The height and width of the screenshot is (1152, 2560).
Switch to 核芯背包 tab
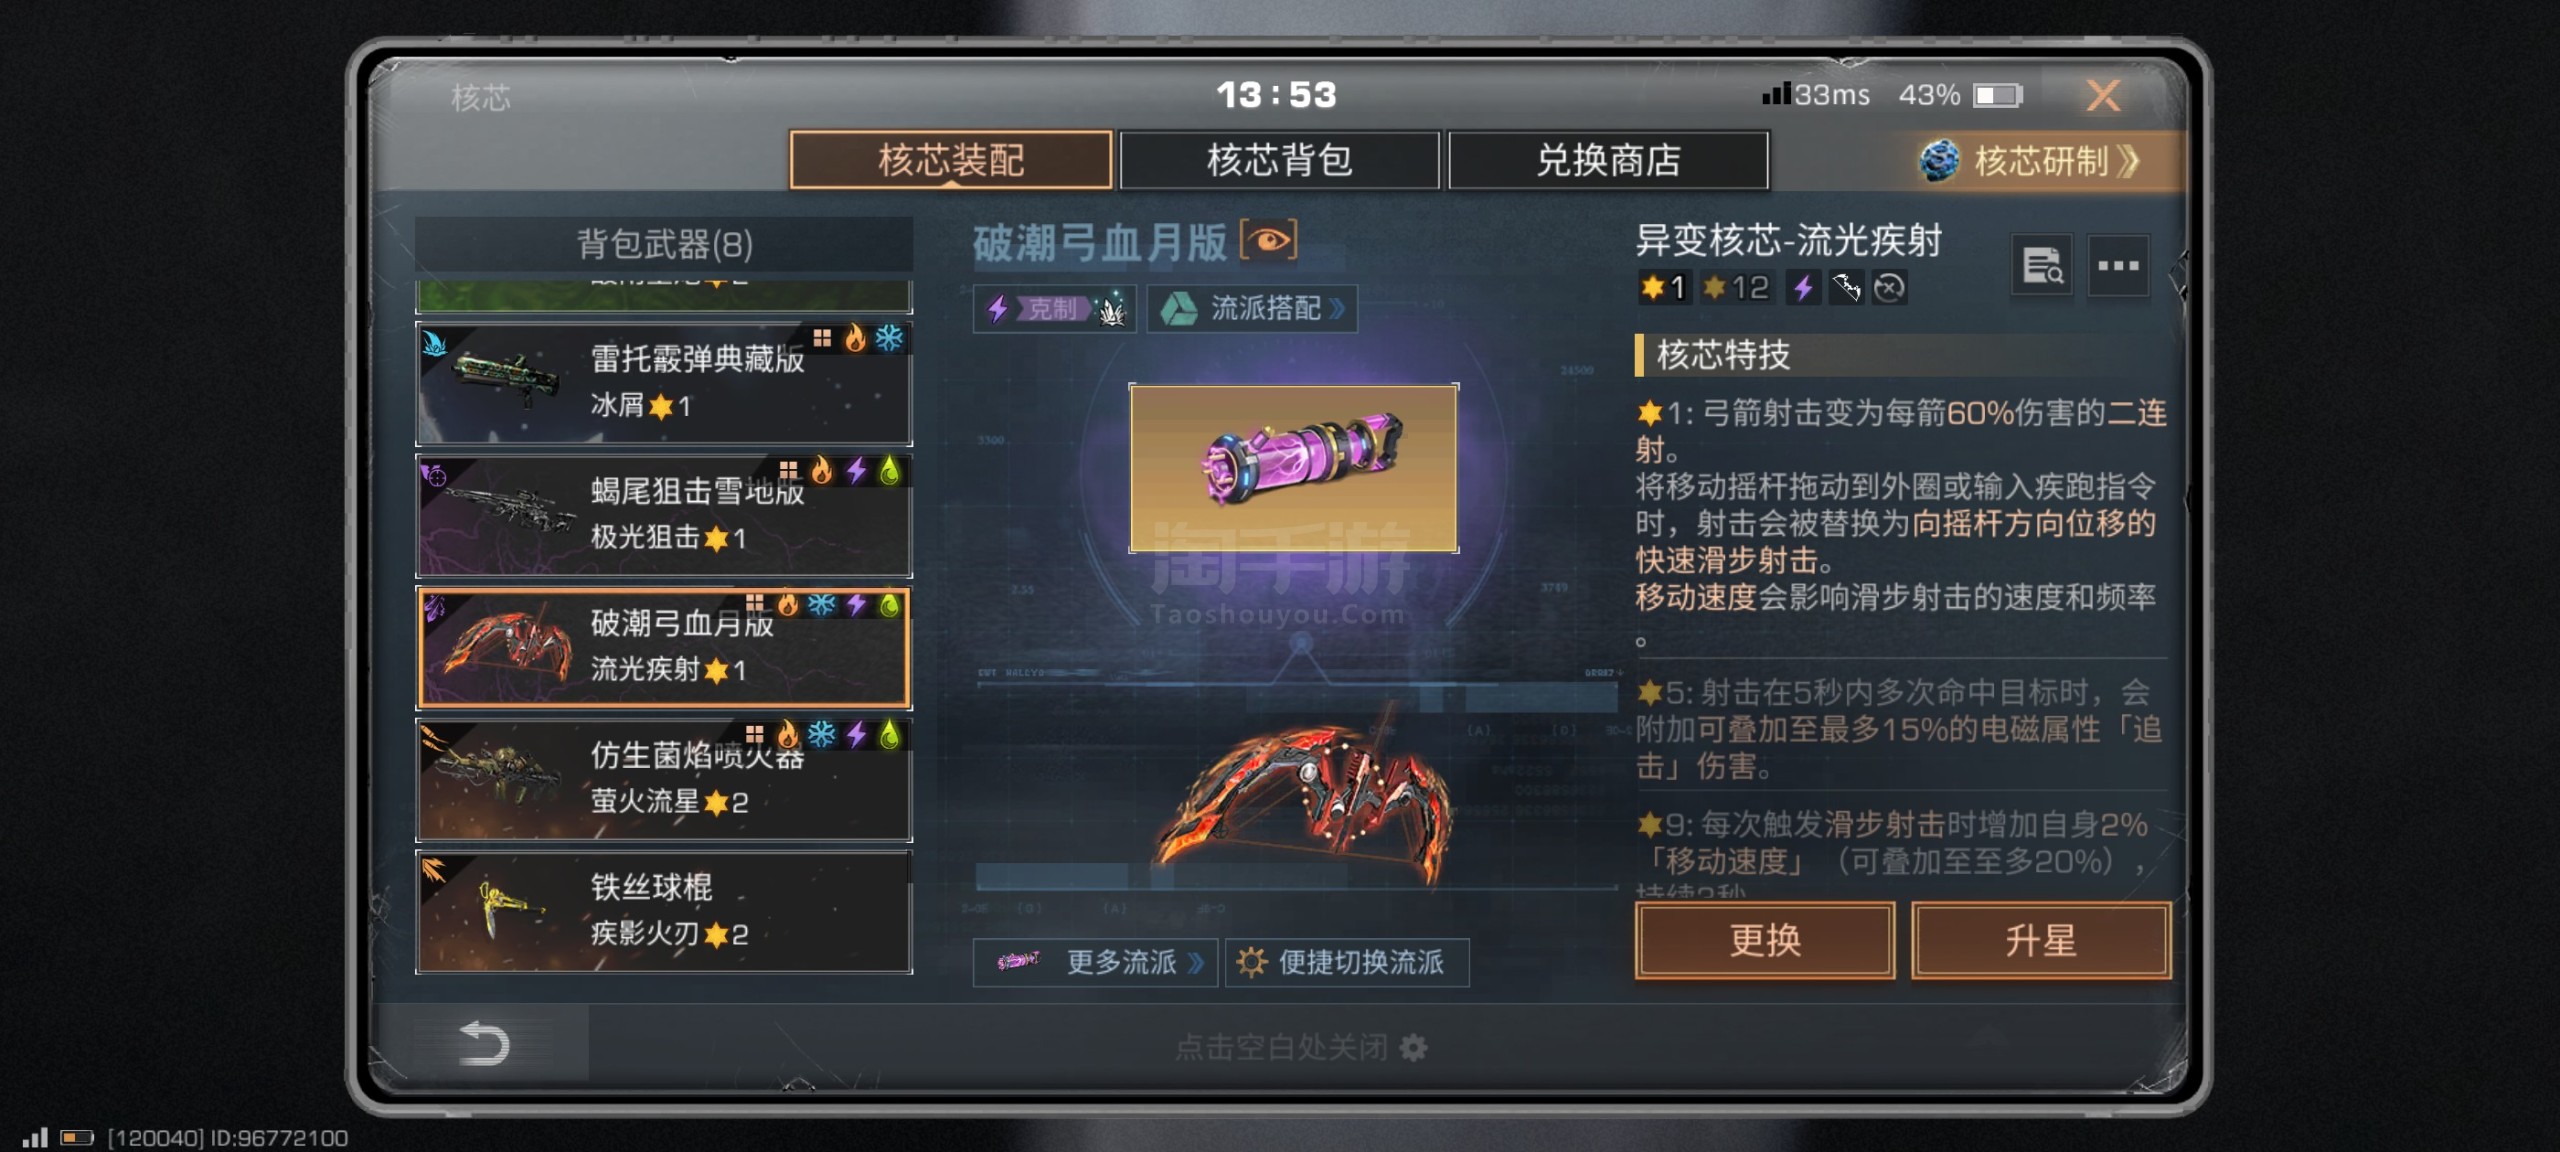(x=1279, y=160)
